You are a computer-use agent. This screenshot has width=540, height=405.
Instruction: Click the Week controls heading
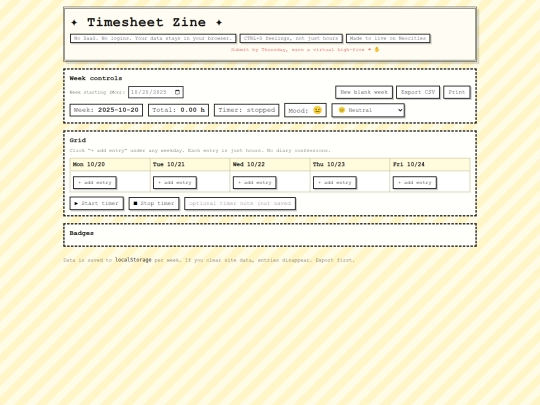96,78
